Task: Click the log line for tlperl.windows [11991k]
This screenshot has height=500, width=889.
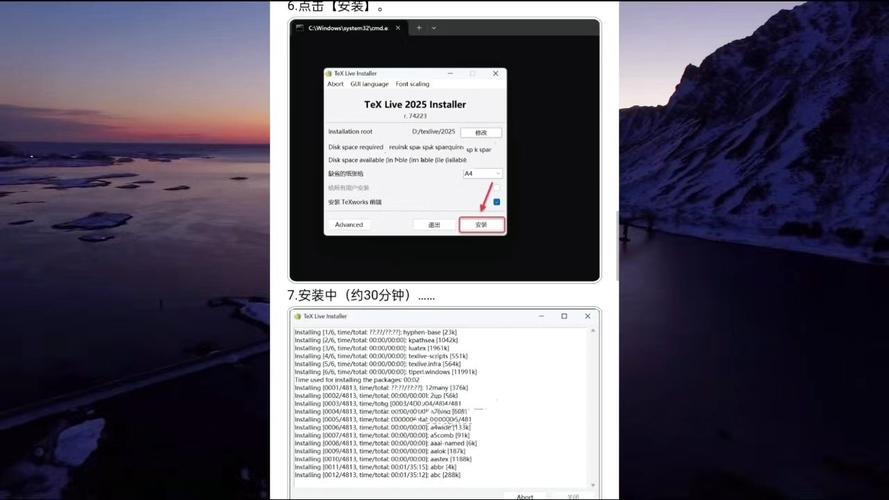Action: pos(386,372)
